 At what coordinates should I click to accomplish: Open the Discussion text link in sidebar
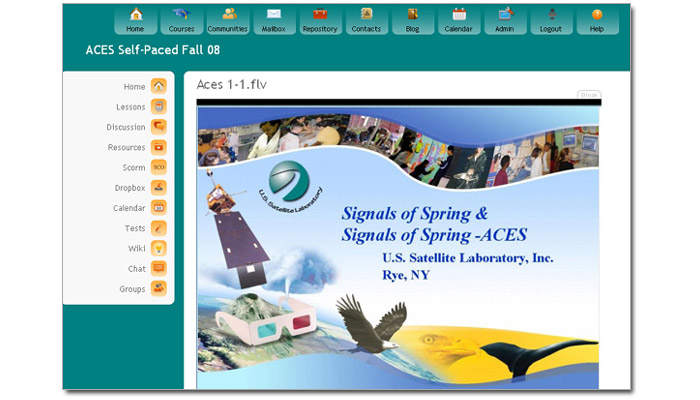(x=126, y=127)
